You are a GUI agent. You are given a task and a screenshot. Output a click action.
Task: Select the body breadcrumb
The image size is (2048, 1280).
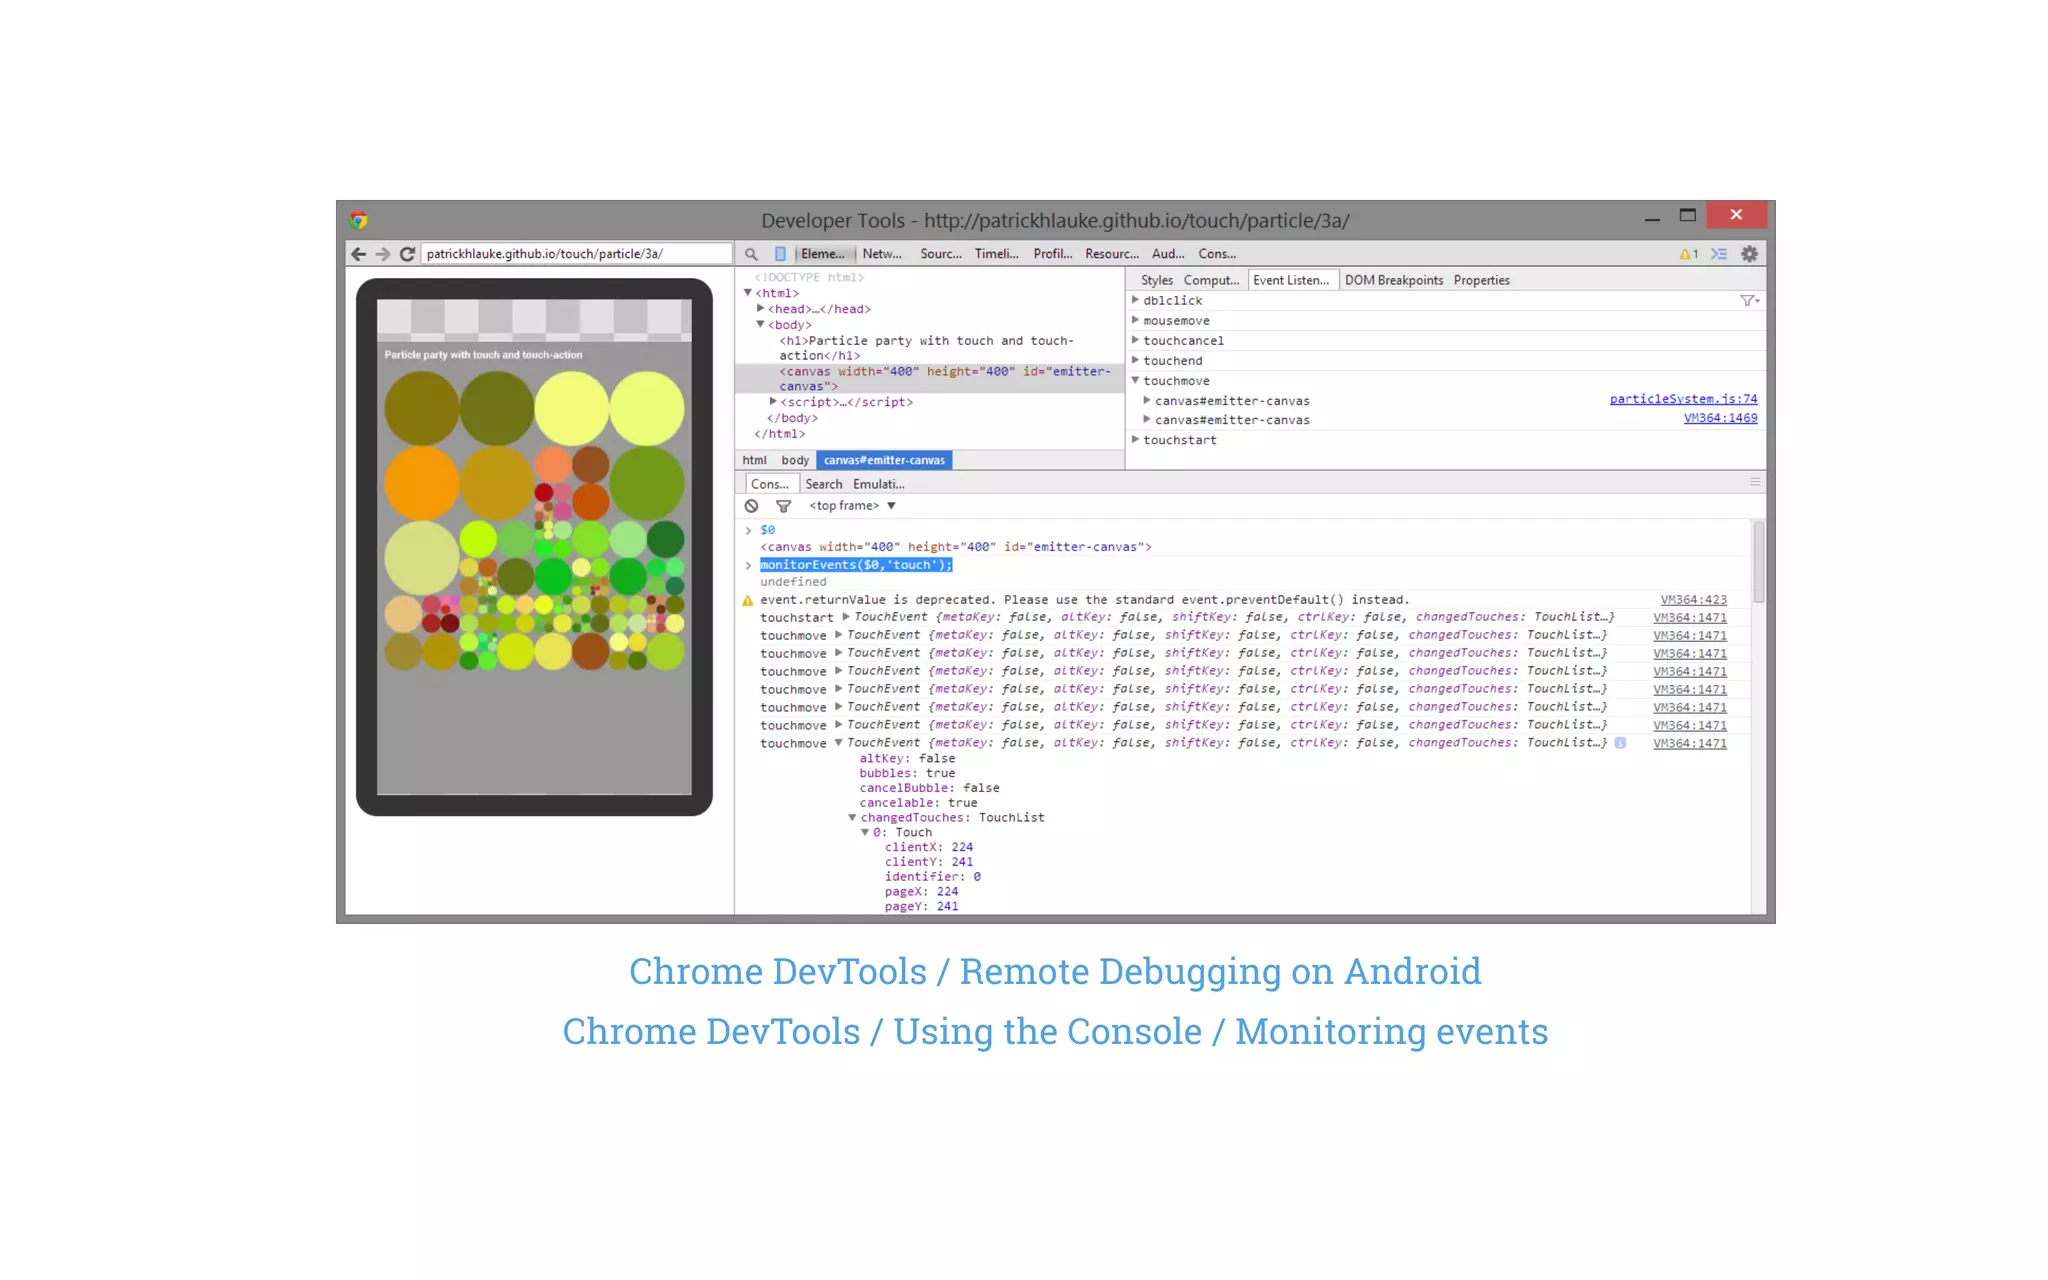click(x=795, y=460)
